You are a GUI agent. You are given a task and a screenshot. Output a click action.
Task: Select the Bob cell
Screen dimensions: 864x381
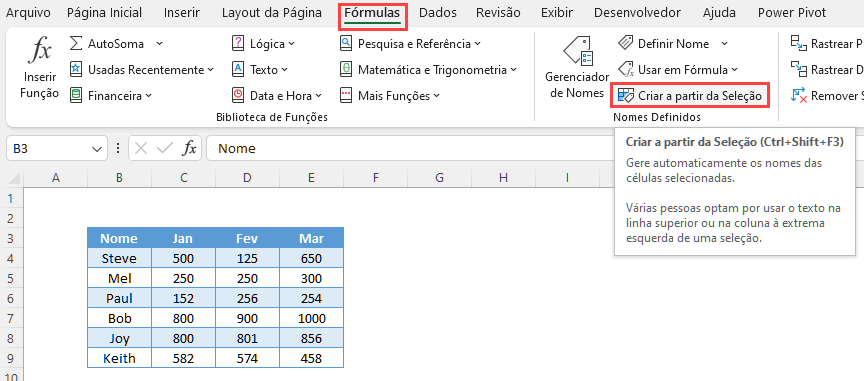coord(120,318)
